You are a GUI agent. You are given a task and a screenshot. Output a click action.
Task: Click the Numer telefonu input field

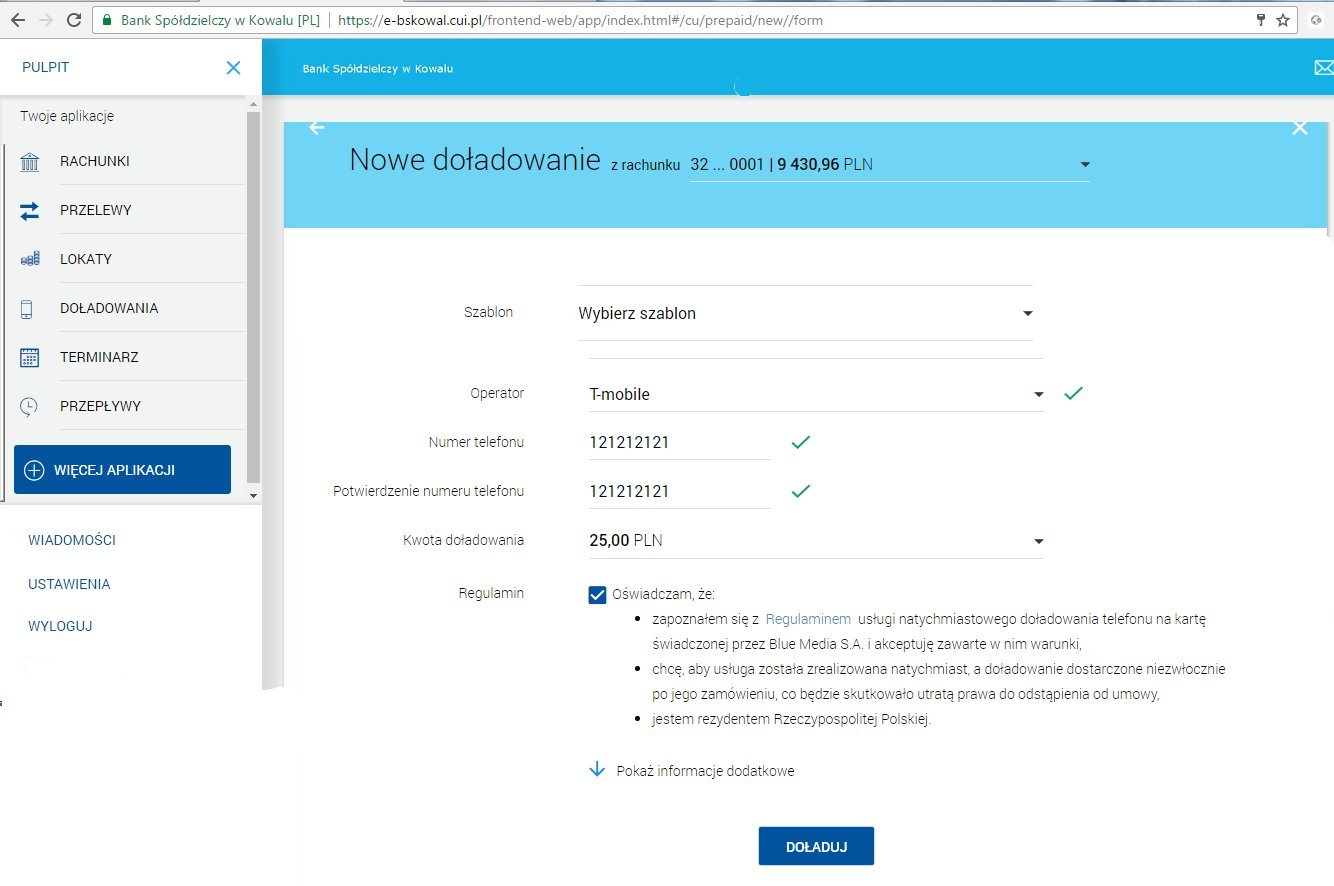point(678,443)
